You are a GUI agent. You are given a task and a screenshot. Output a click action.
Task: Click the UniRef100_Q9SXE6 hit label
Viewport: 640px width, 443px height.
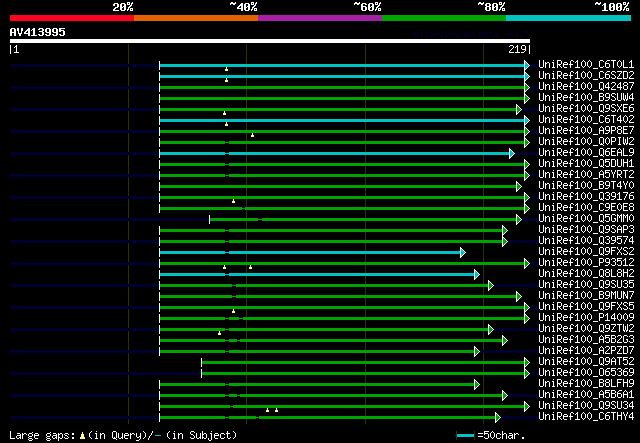[586, 109]
